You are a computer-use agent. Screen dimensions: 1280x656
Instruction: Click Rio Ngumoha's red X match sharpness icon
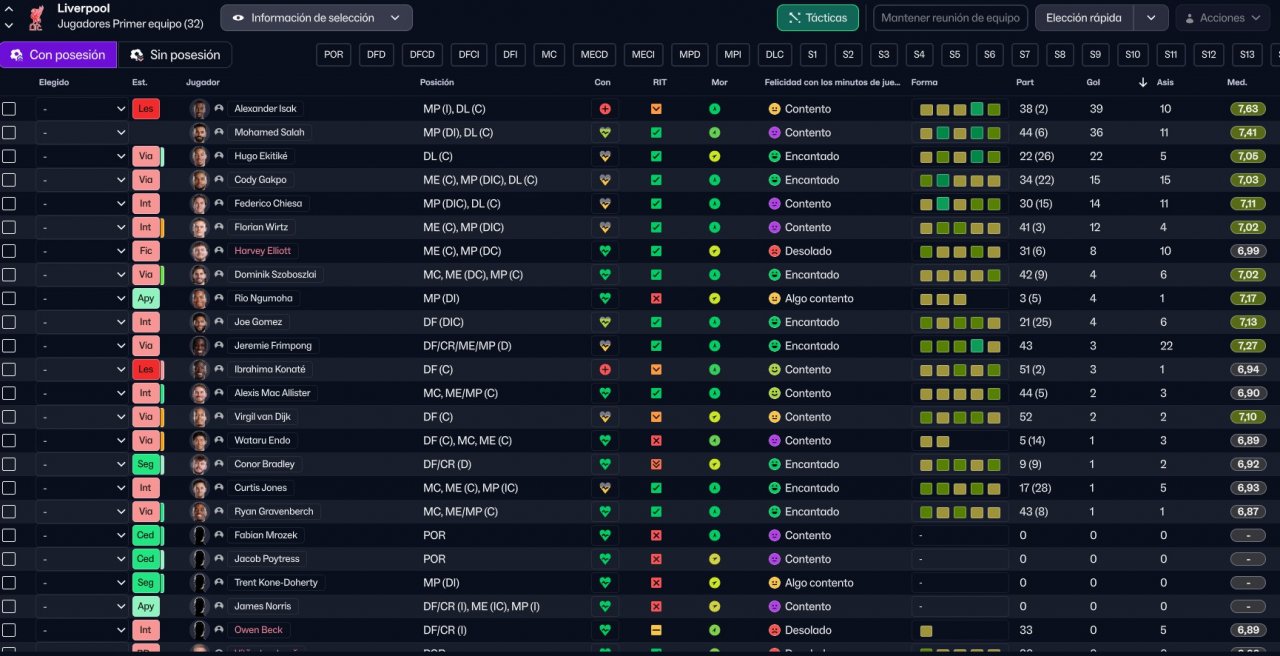[656, 299]
